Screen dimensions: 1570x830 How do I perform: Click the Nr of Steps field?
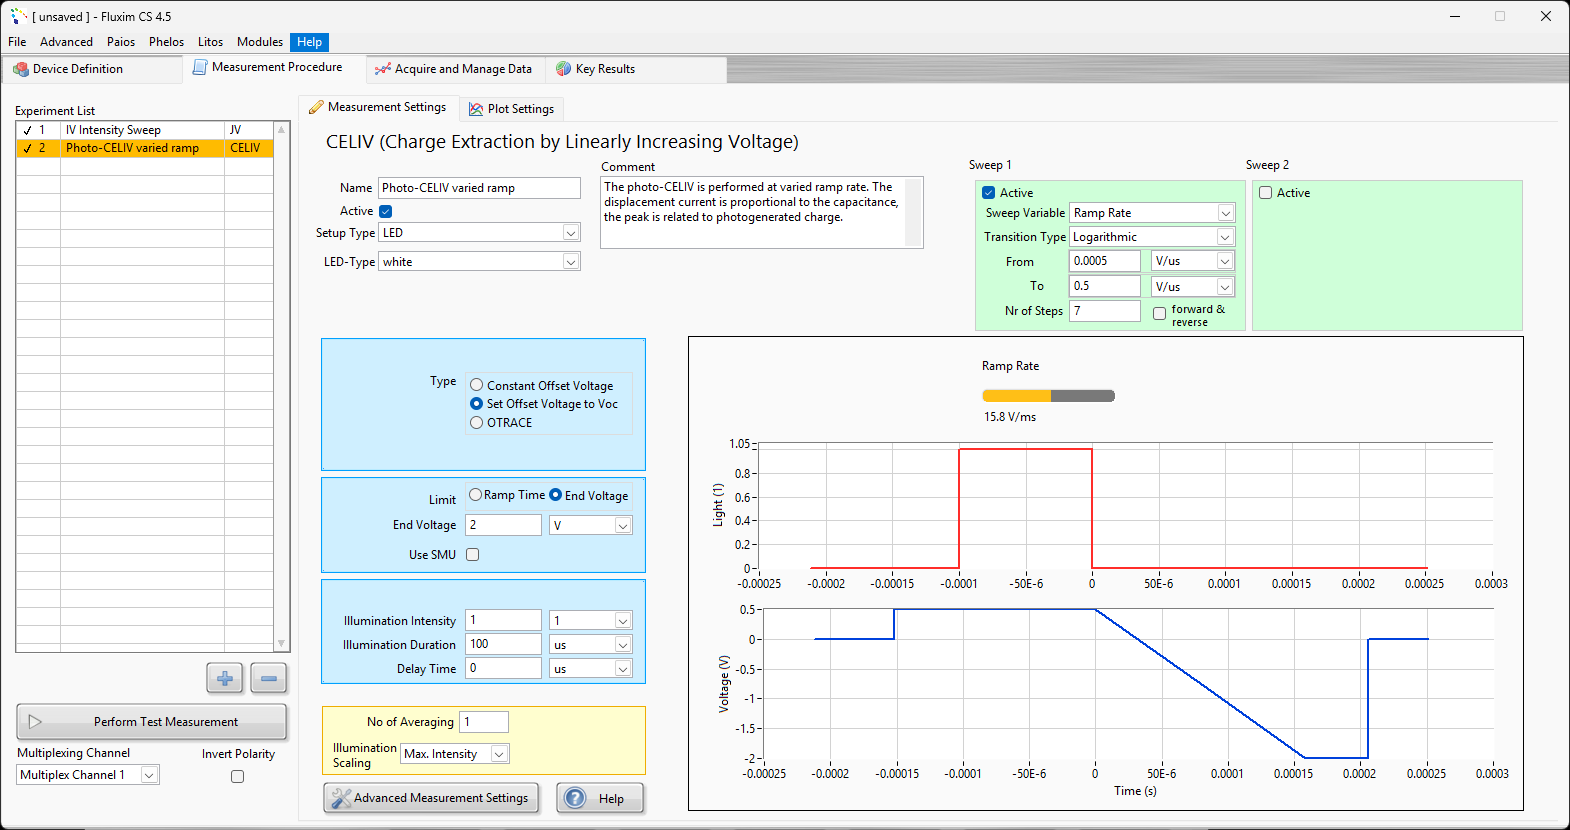(x=1105, y=311)
